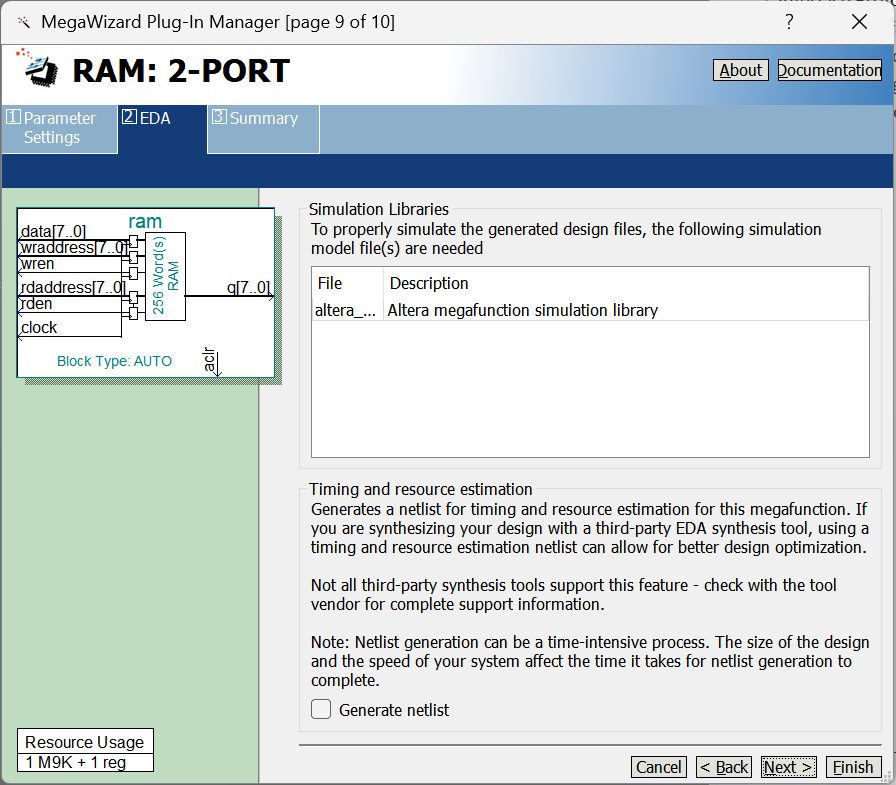This screenshot has width=896, height=785.
Task: Click the rdaddress[7..0] port label
Action: pos(73,287)
